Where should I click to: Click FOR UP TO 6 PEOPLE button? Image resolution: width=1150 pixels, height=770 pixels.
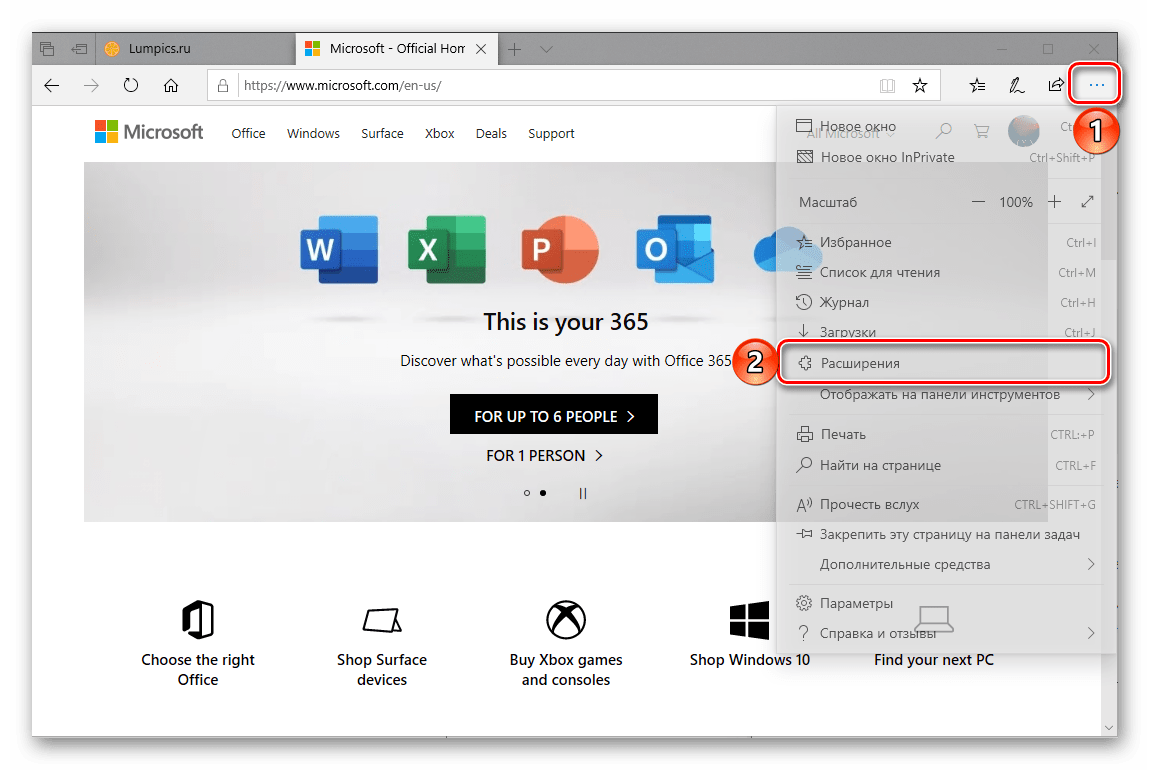[x=554, y=416]
